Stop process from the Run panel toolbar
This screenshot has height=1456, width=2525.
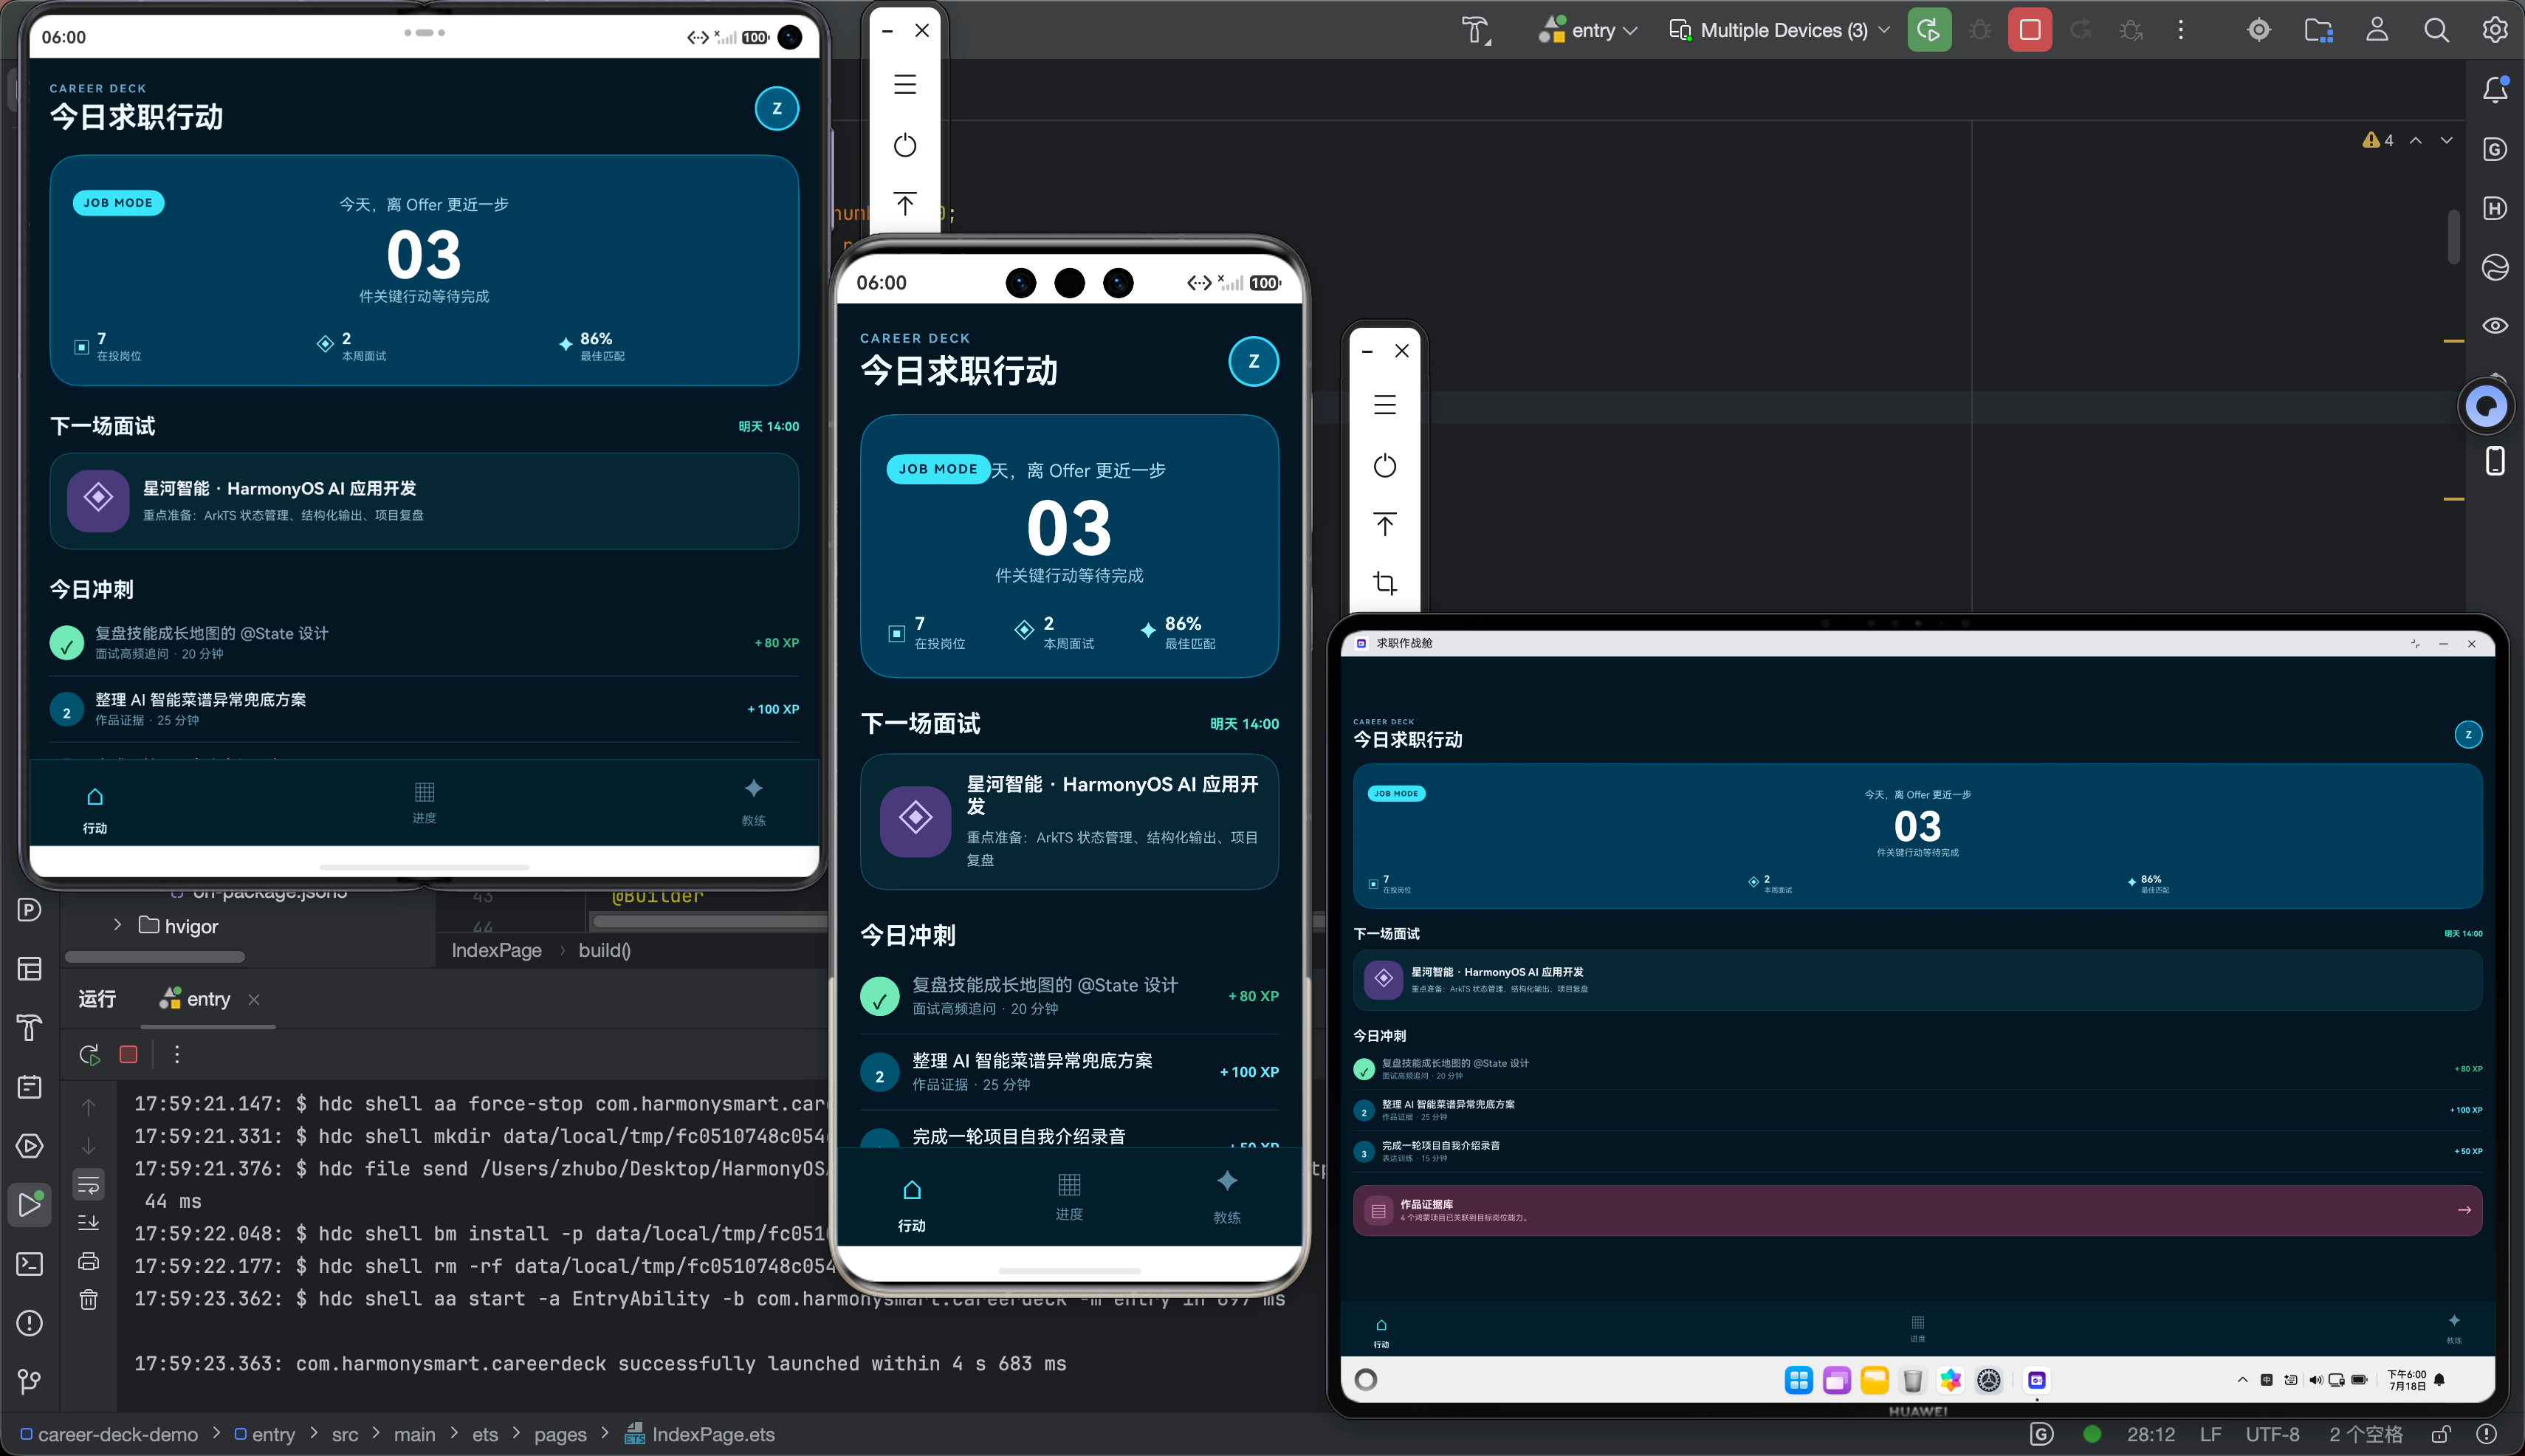(128, 1054)
